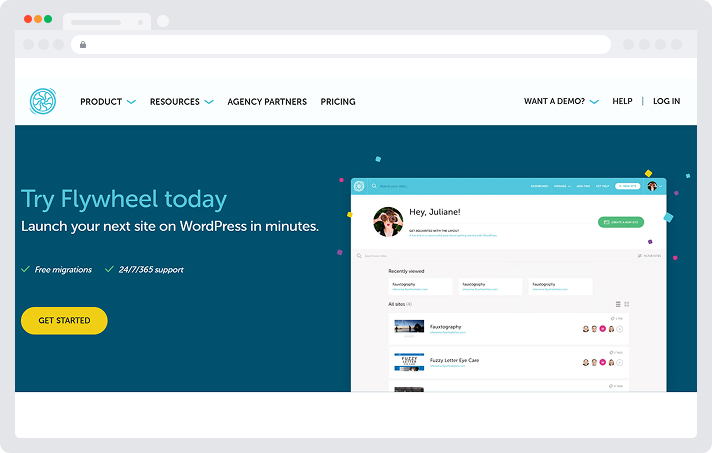
Task: Expand the WANT A DEMO? dropdown
Action: (x=561, y=101)
